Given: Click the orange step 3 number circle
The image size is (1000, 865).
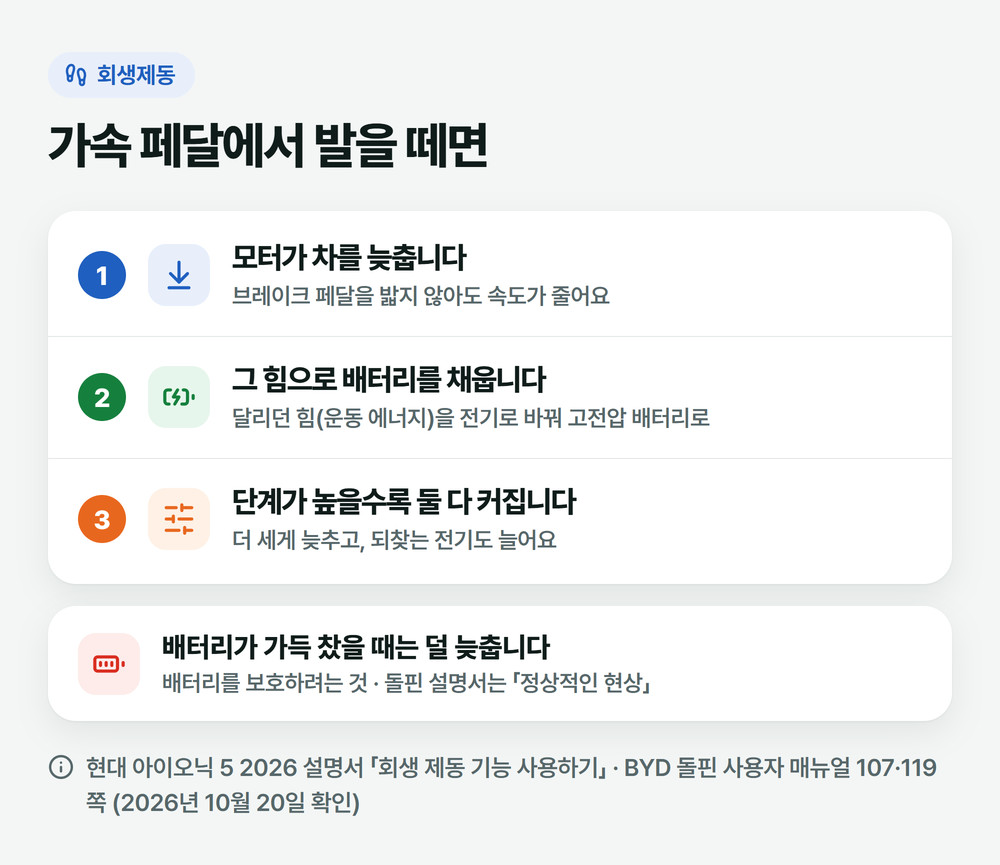Looking at the screenshot, I should click(x=102, y=519).
